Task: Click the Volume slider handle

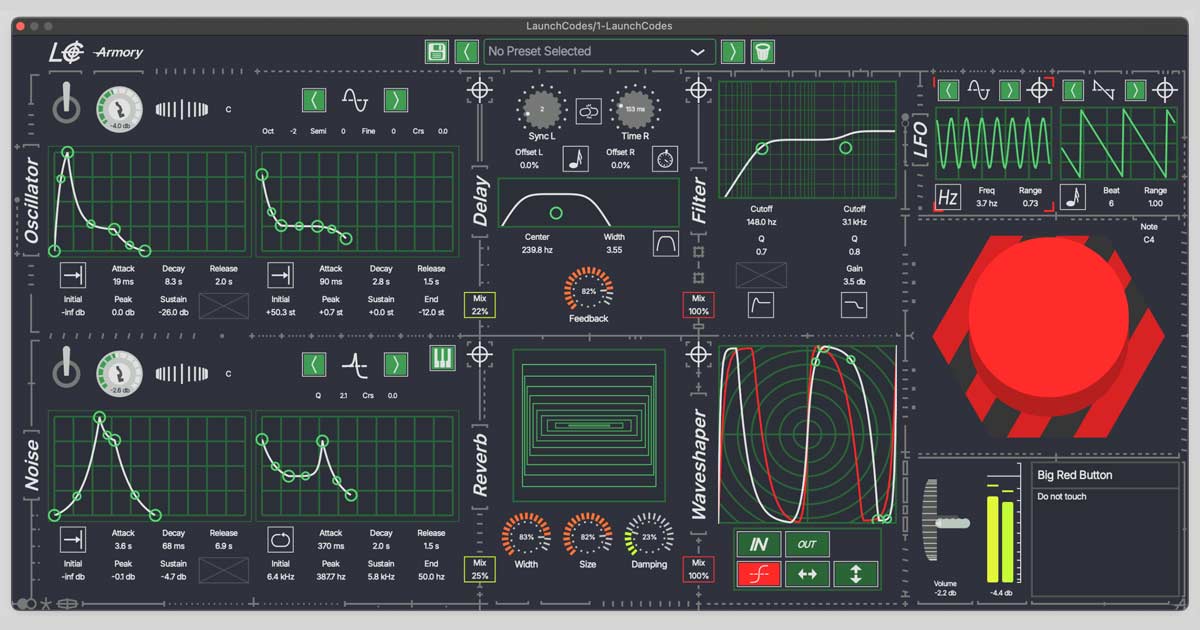Action: pos(951,522)
